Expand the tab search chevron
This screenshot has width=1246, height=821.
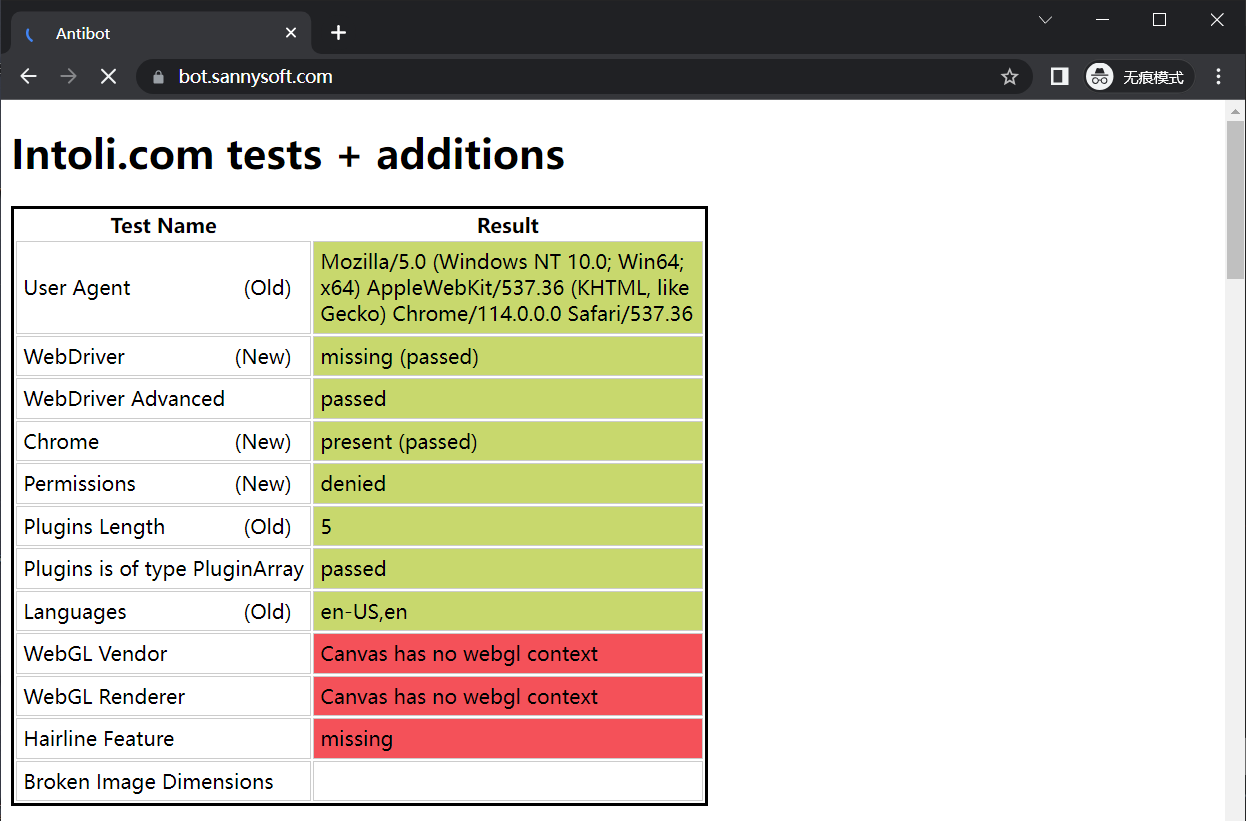pyautogui.click(x=1045, y=20)
